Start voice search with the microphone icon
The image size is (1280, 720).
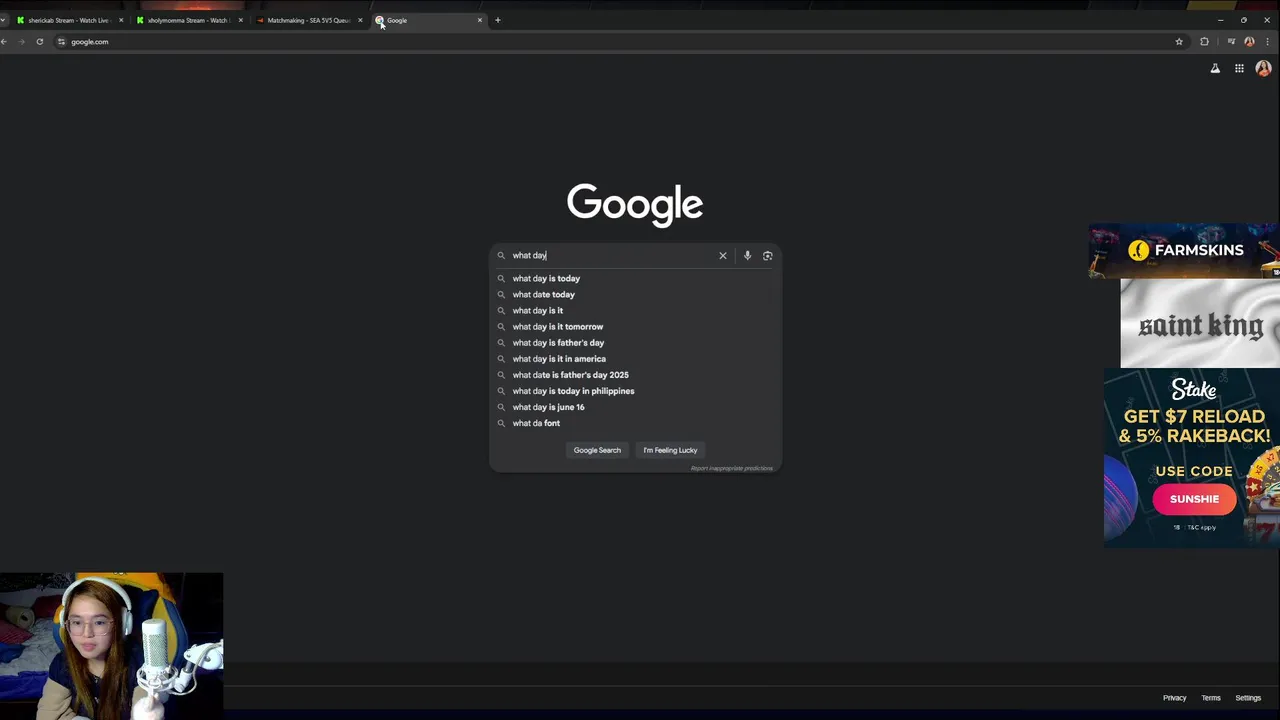747,256
